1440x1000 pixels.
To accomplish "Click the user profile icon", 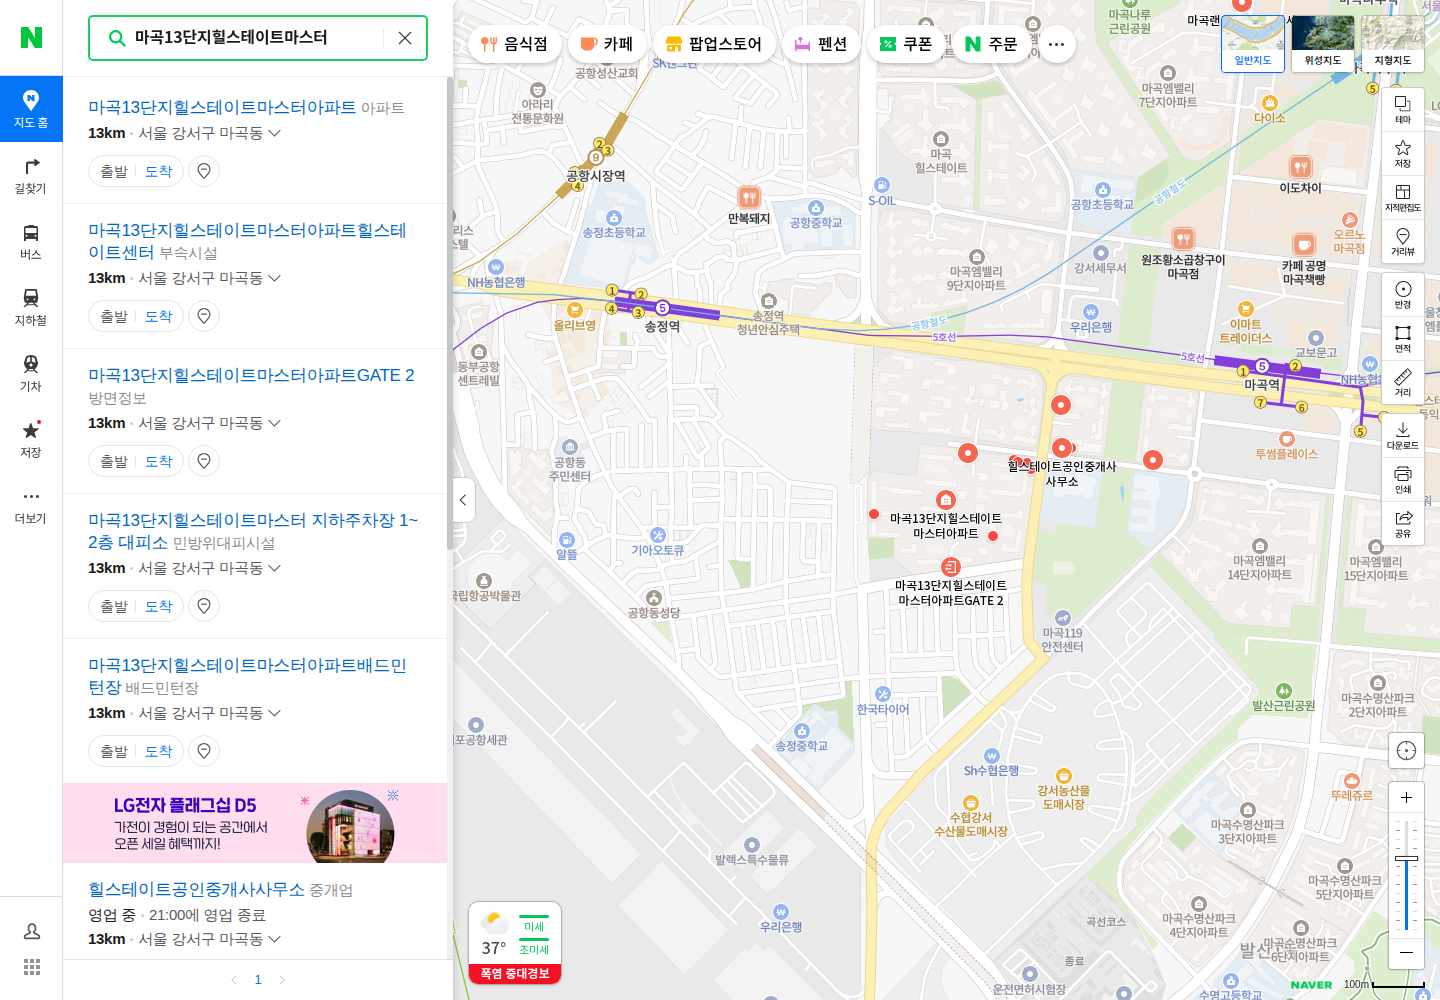I will (32, 931).
